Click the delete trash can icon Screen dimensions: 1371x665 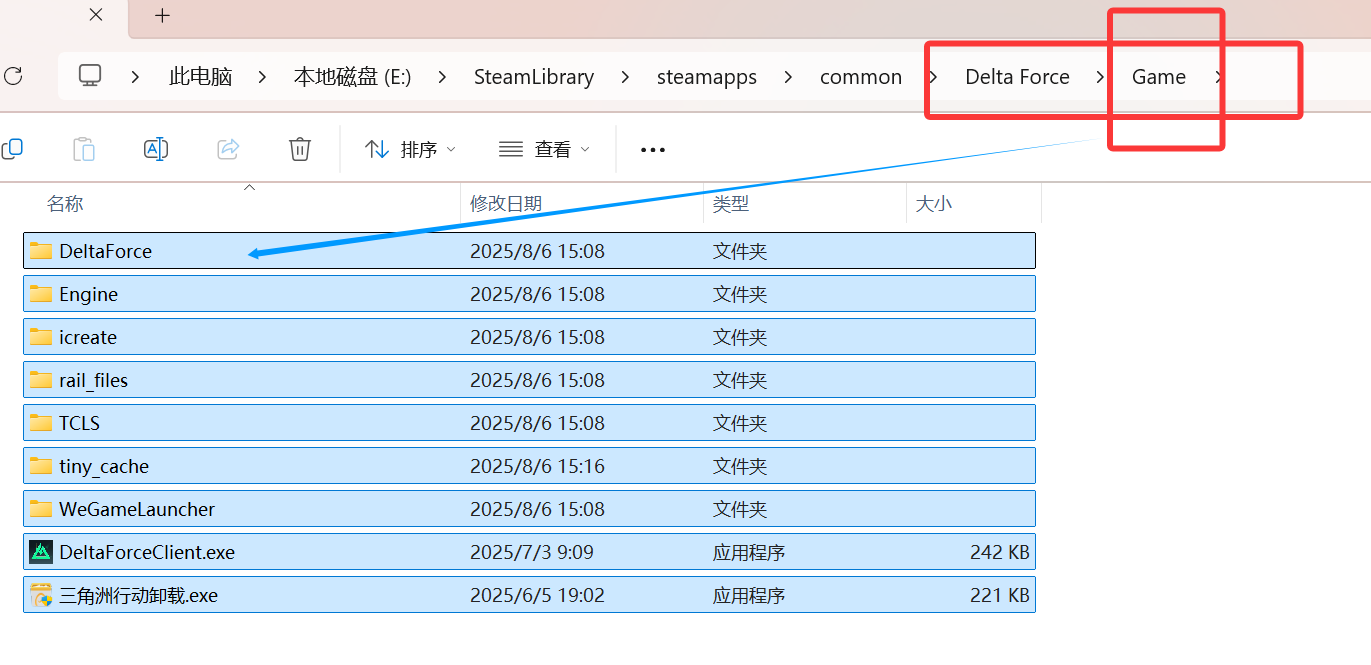(x=299, y=149)
